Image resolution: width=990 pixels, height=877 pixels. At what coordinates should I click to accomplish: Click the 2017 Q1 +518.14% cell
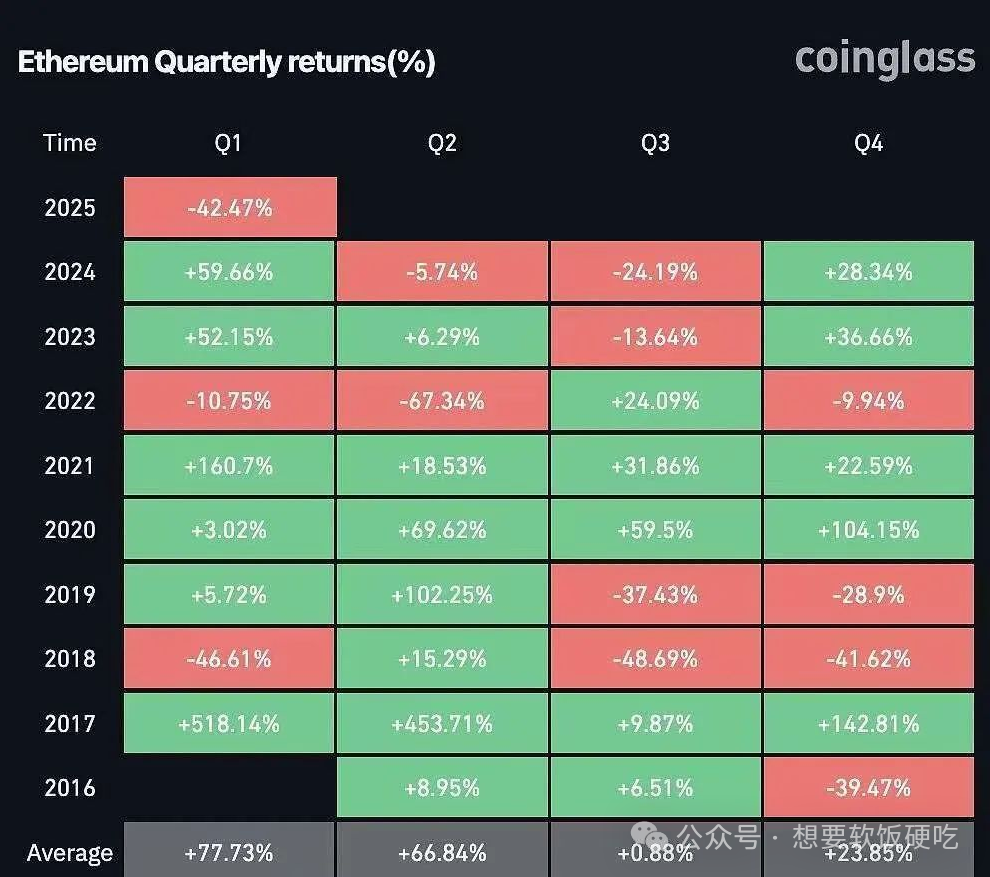tap(229, 723)
